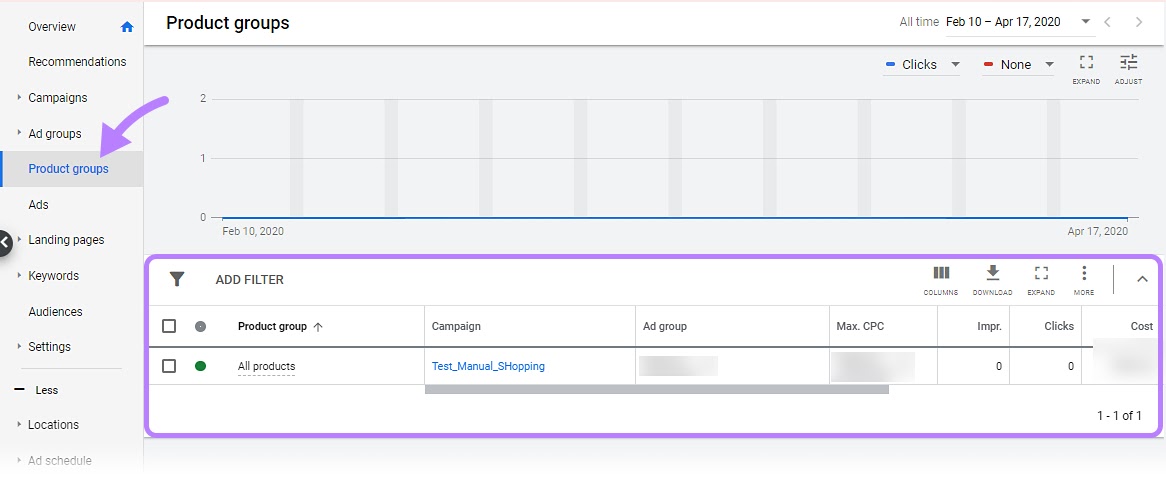Viewport: 1166px width, 481px height.
Task: Expand the table to full screen
Action: pos(1041,278)
